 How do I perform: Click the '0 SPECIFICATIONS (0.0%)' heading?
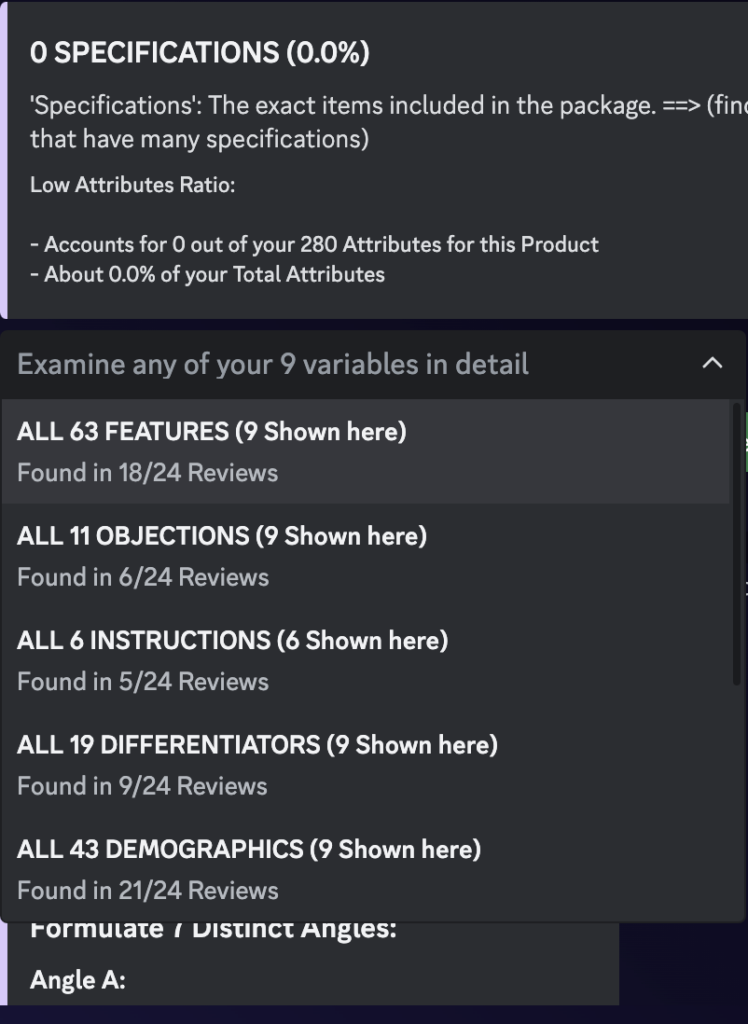(200, 52)
